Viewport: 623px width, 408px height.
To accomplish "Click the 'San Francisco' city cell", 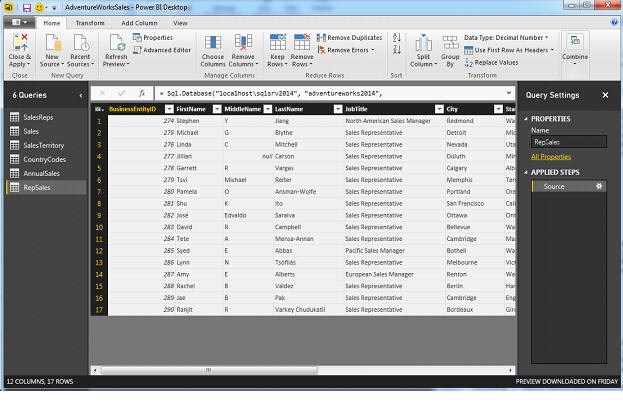I will point(474,203).
